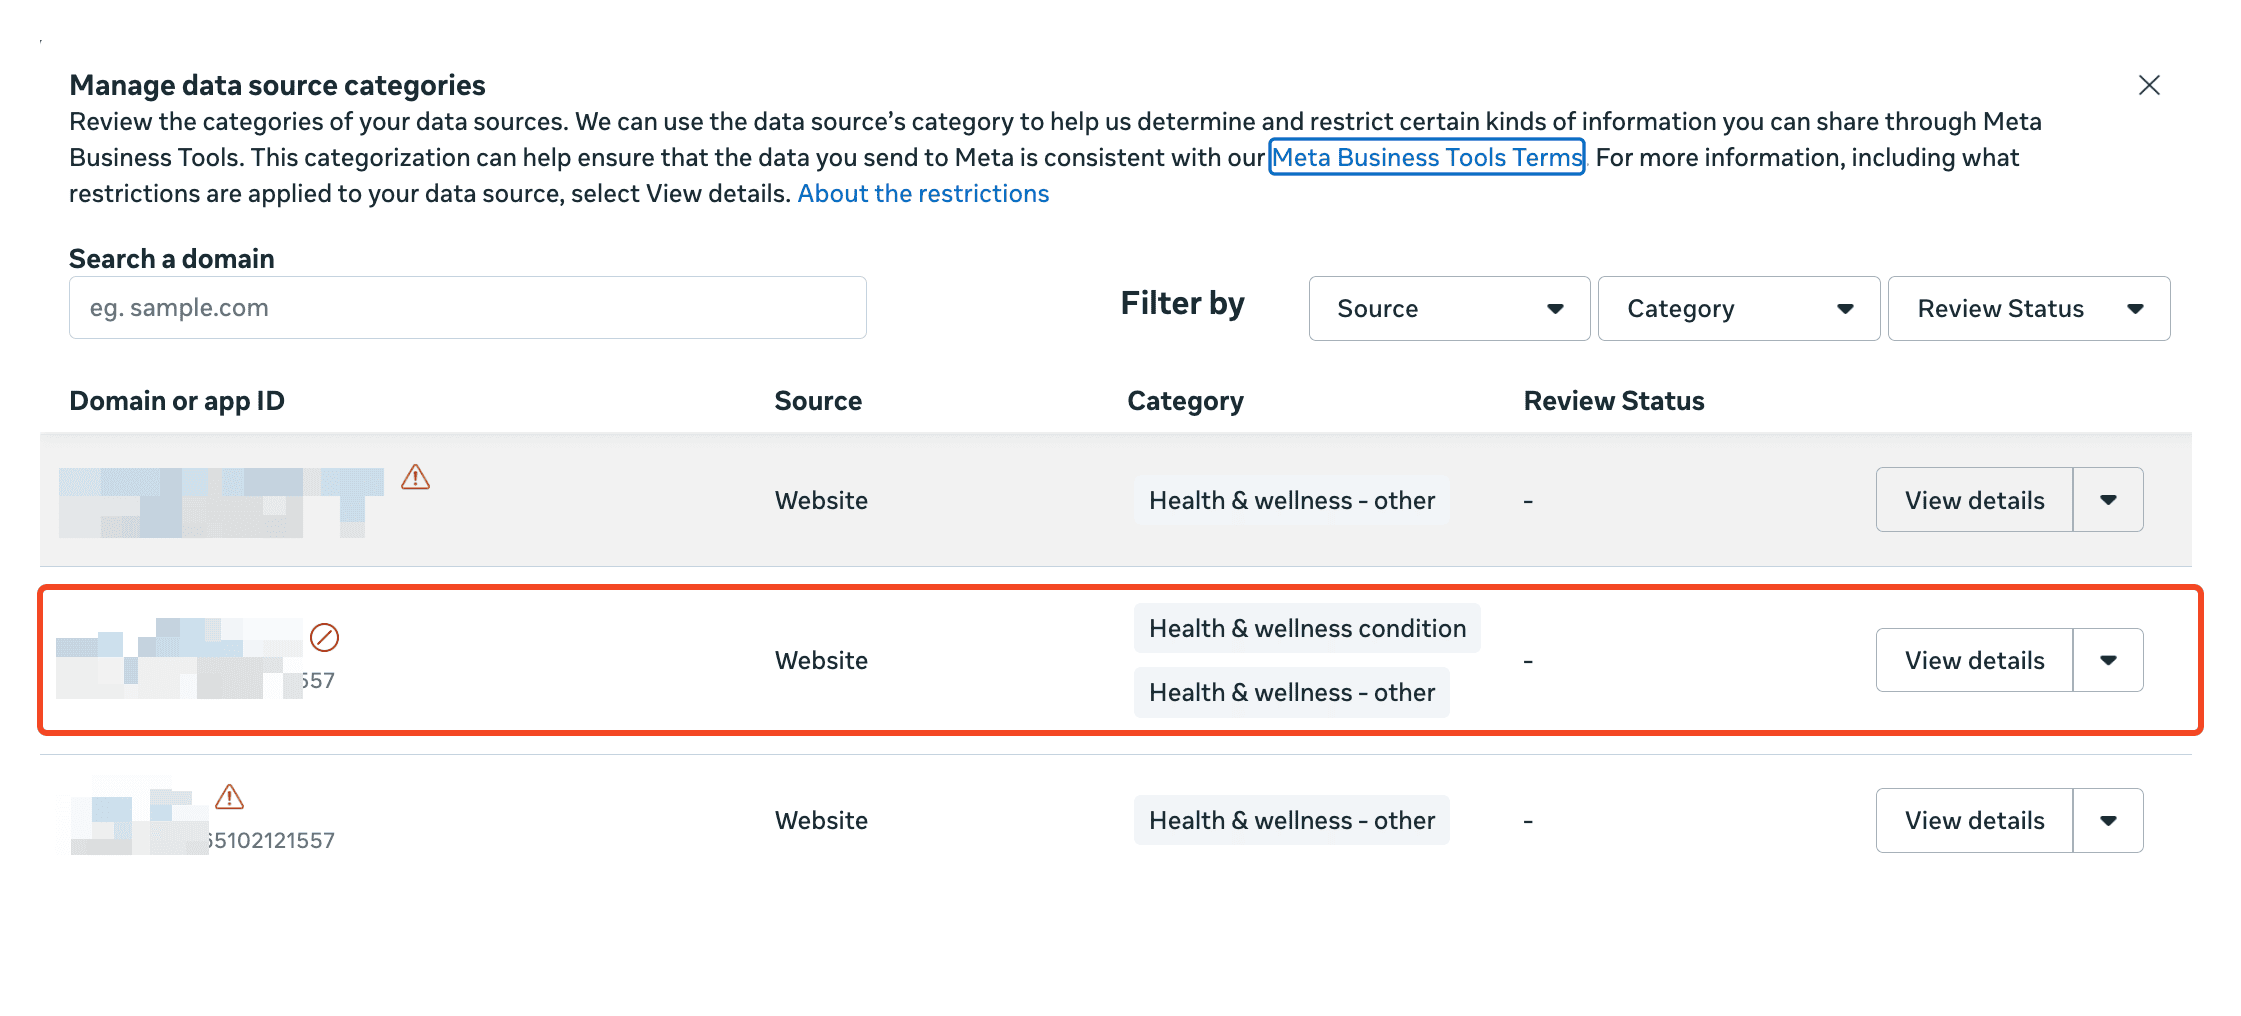Open the About the restrictions link

coord(922,193)
